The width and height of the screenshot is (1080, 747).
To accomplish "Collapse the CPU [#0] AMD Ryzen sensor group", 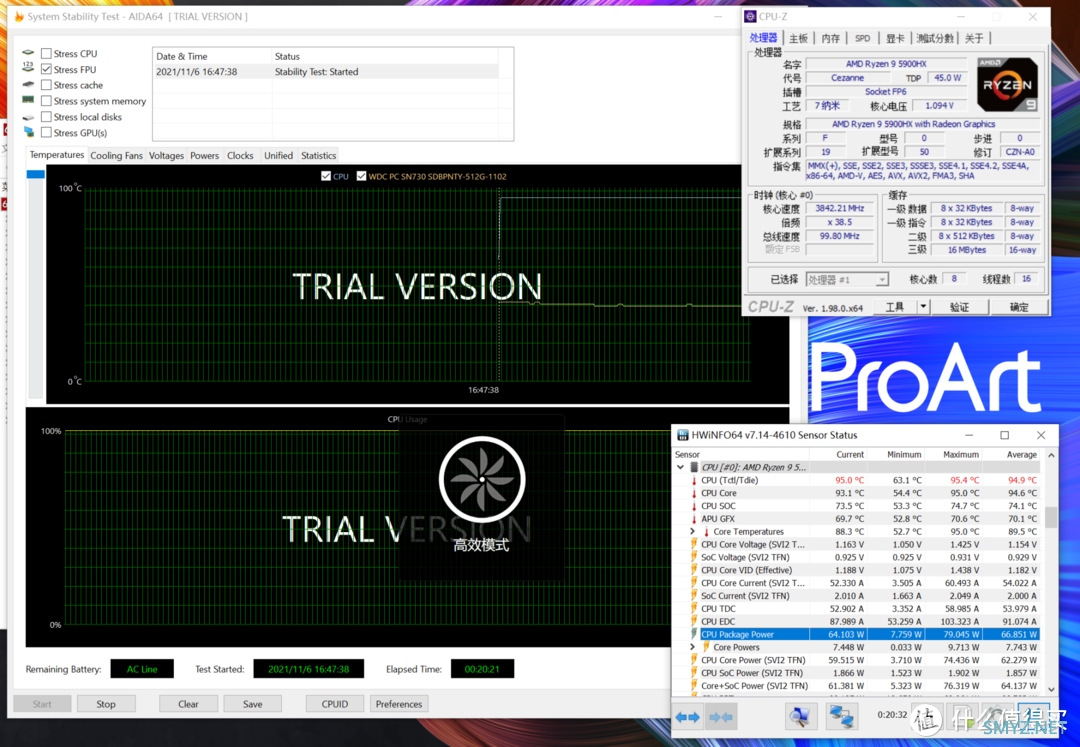I will tap(681, 467).
